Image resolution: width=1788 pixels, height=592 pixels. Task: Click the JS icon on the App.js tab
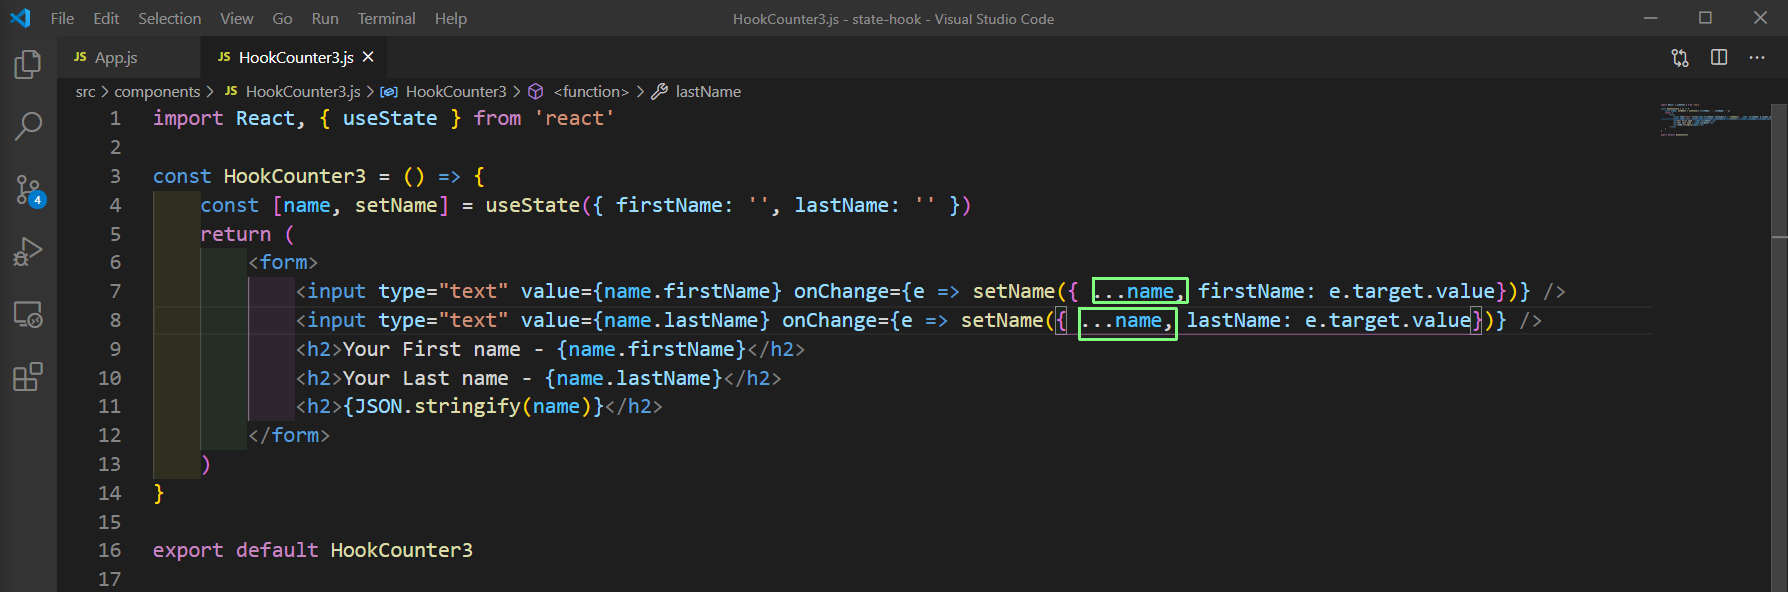click(80, 57)
